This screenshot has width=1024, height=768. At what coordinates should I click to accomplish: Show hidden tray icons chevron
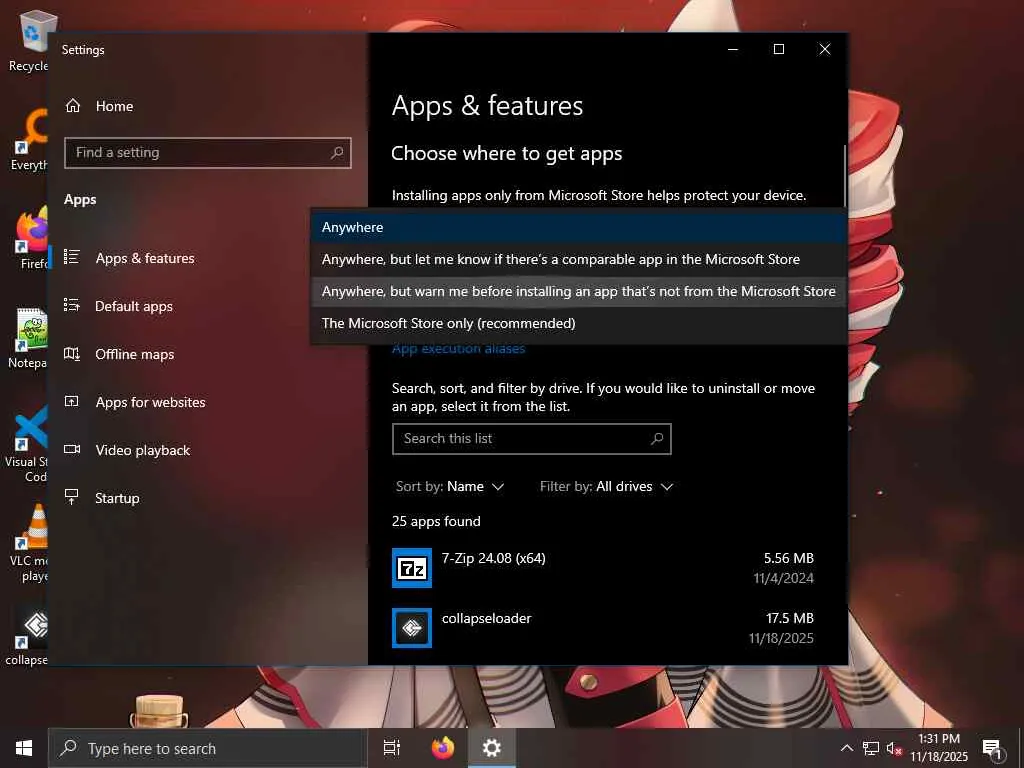tap(846, 748)
